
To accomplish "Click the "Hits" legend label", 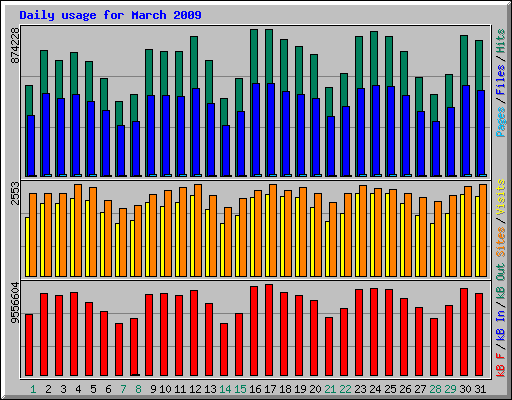I will pyautogui.click(x=501, y=41).
